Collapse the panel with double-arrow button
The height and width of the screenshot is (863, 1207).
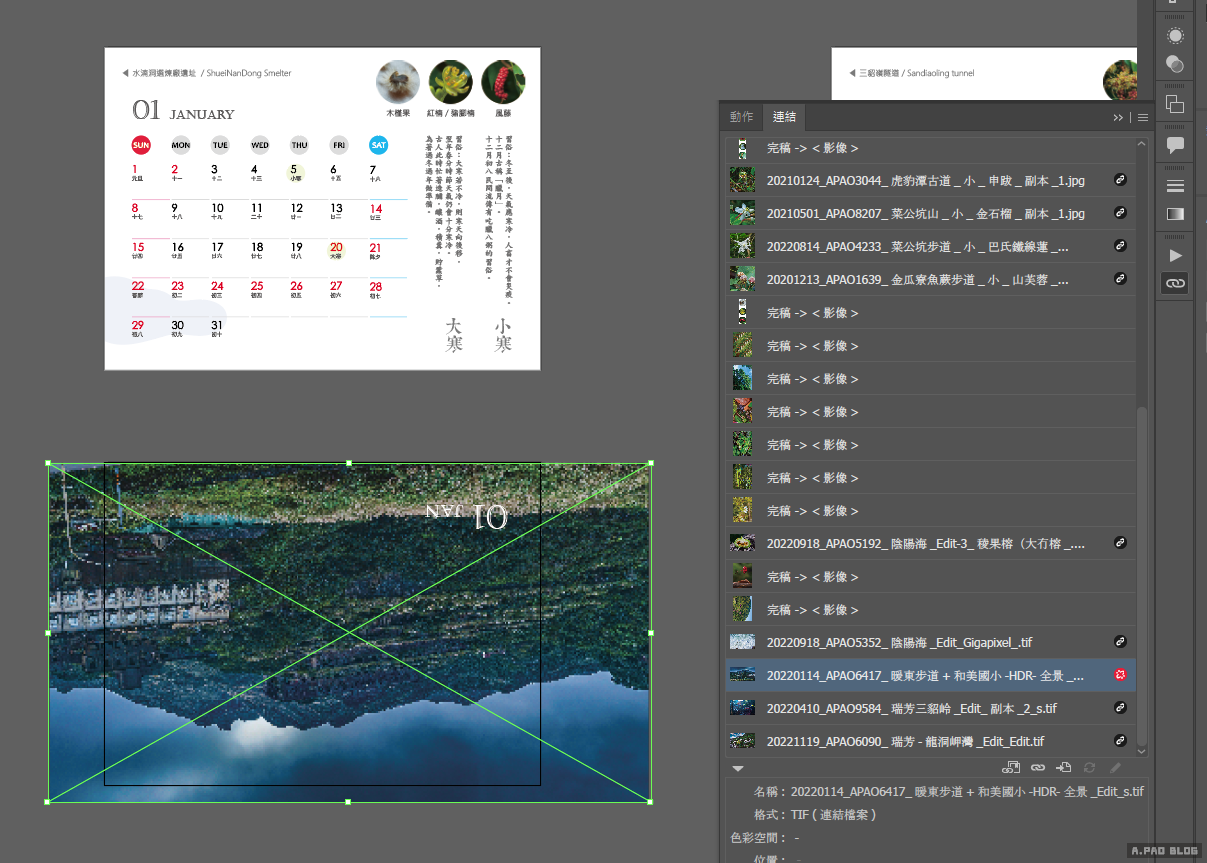pyautogui.click(x=1118, y=117)
